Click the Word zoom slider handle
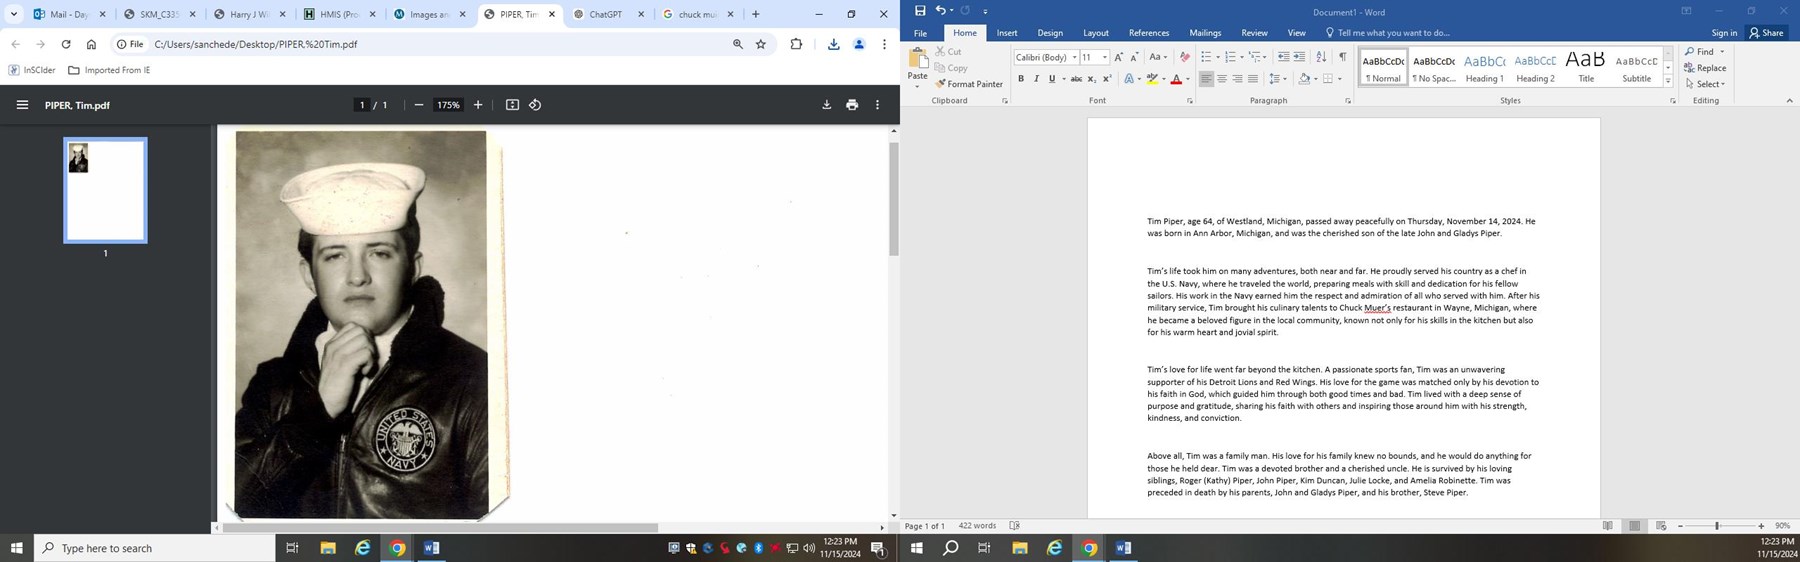 coord(1717,526)
